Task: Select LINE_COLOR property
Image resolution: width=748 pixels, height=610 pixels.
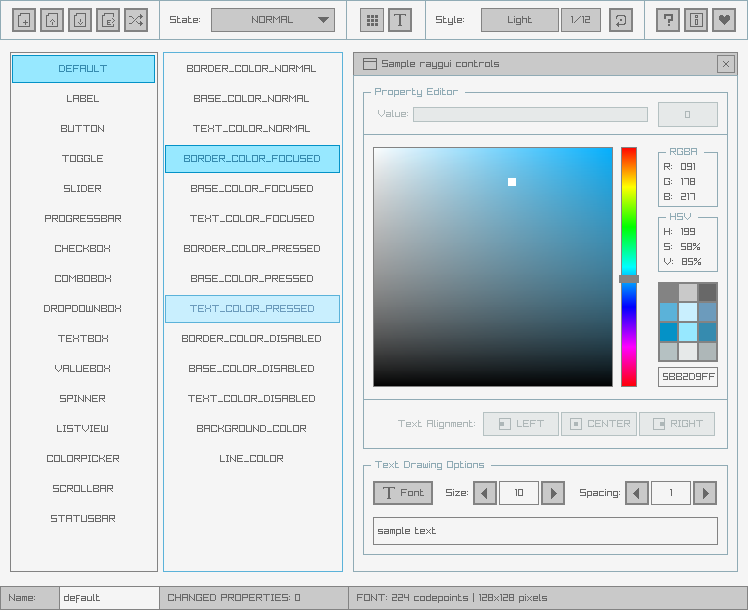Action: tap(252, 459)
